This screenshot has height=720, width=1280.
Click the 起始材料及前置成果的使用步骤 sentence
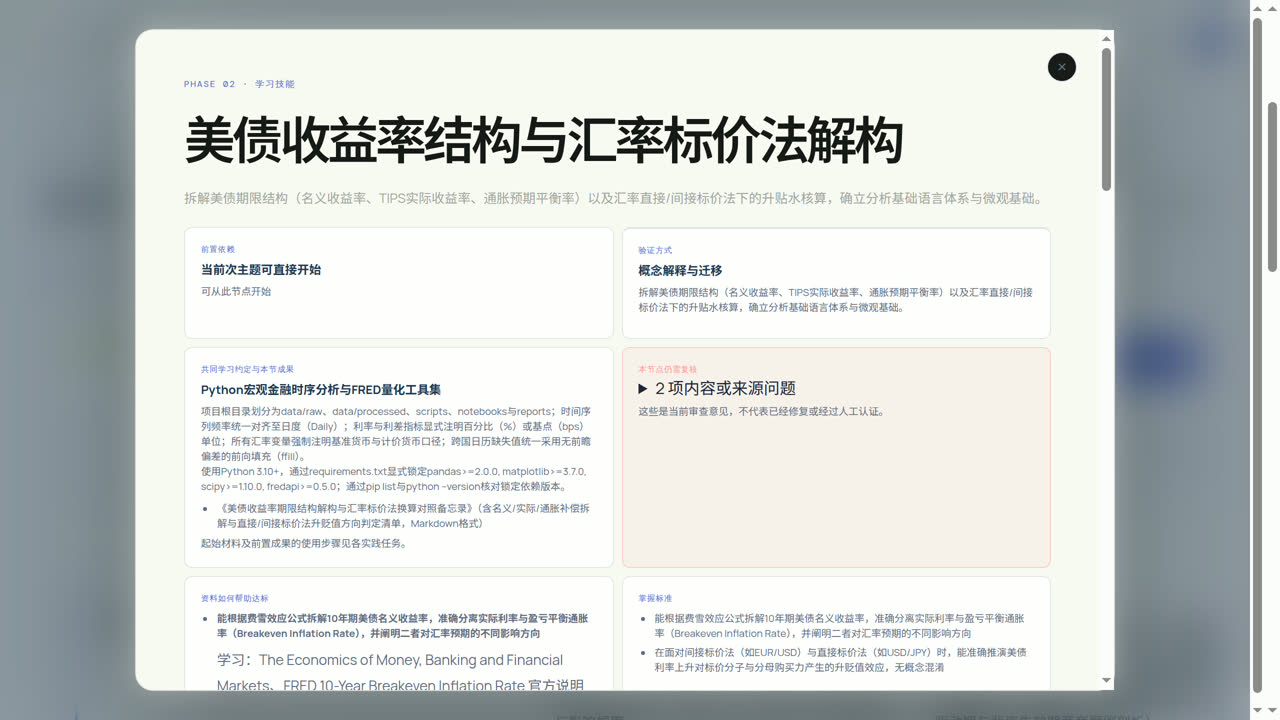[x=304, y=544]
